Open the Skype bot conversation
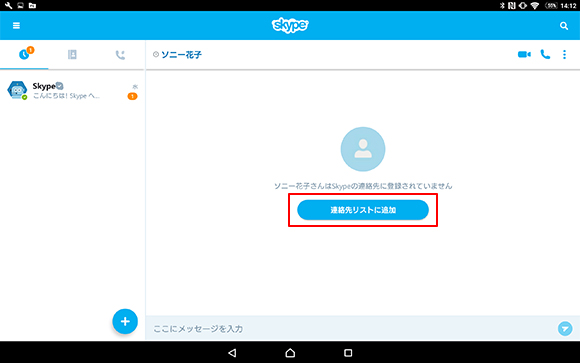Viewport: 580px width, 363px height. pyautogui.click(x=72, y=91)
